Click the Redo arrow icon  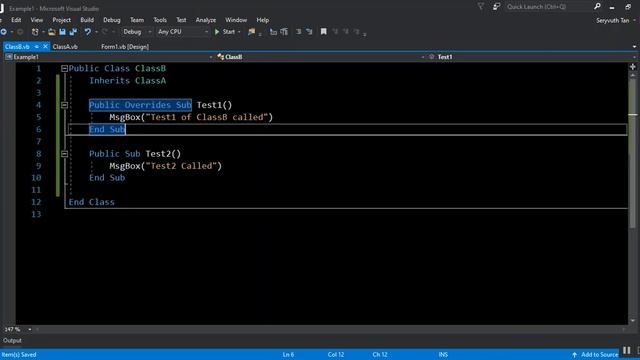click(105, 32)
